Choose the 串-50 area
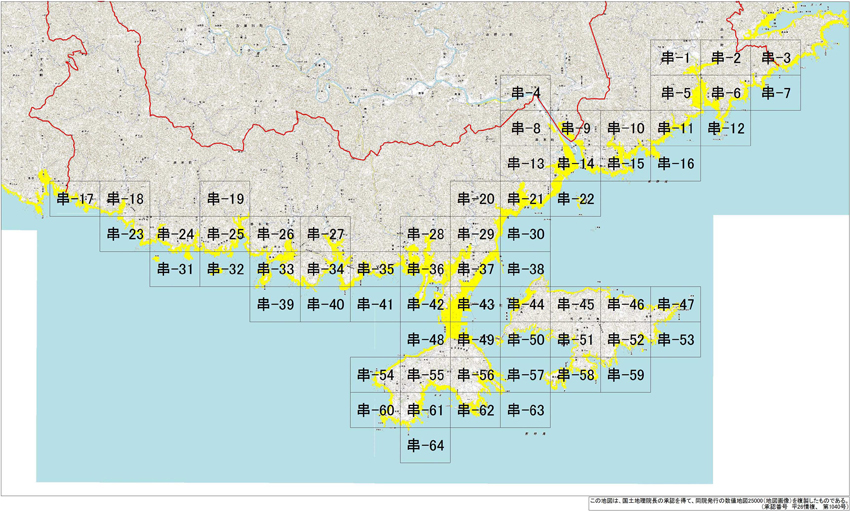The image size is (850, 511). tap(525, 339)
